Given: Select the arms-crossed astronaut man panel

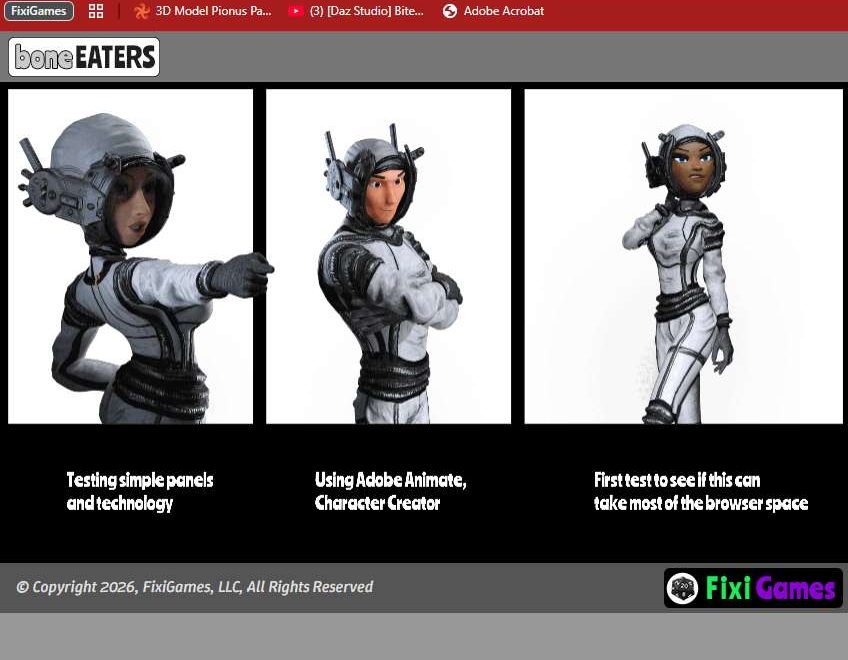Looking at the screenshot, I should [x=388, y=256].
